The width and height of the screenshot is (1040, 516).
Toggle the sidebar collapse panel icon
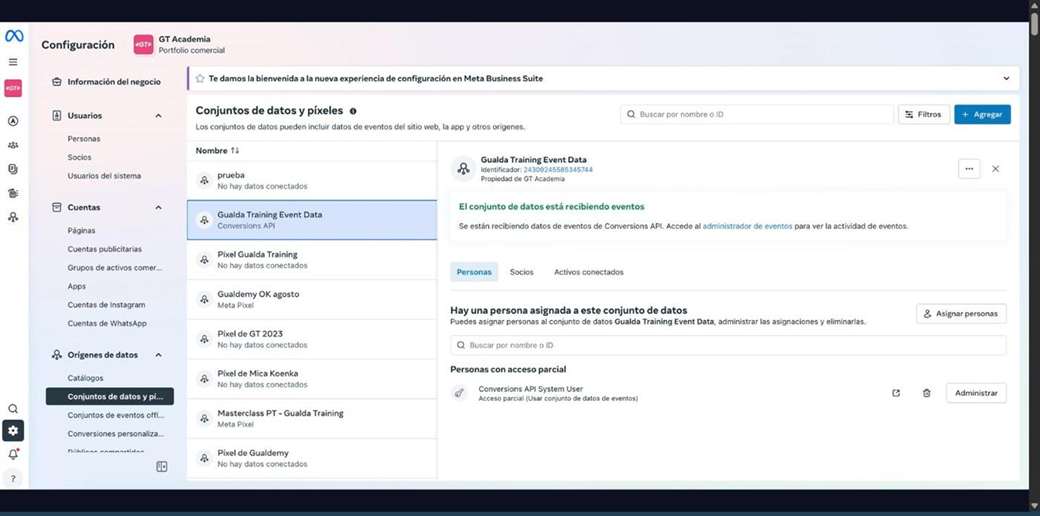click(x=162, y=467)
